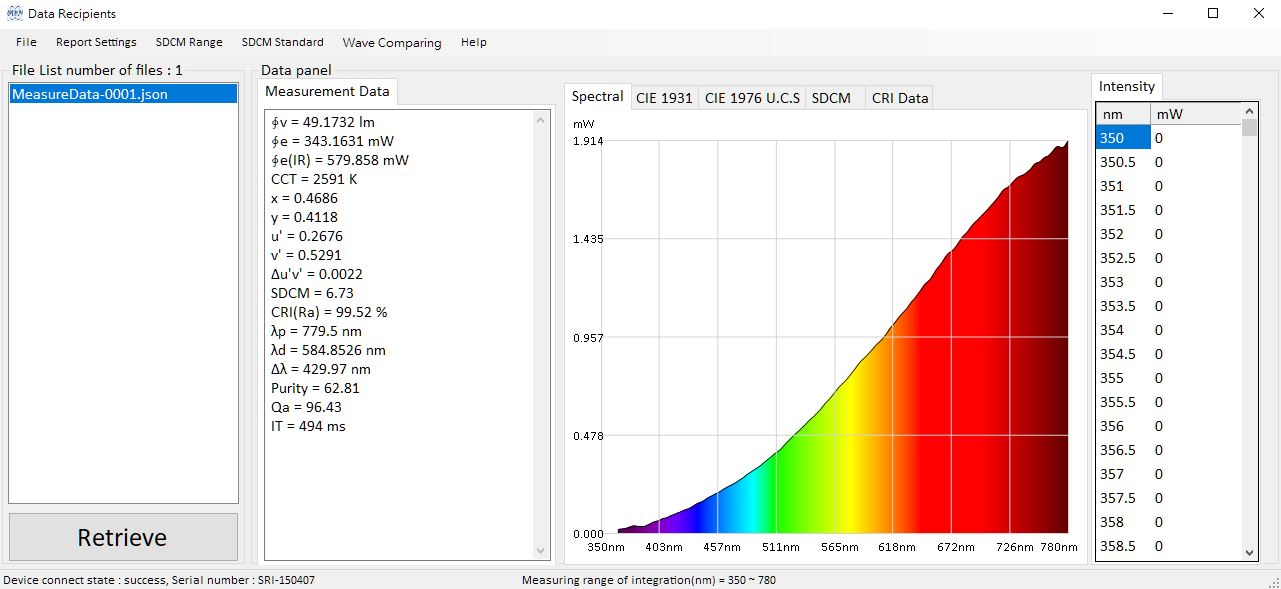Open the Report Settings menu

96,42
